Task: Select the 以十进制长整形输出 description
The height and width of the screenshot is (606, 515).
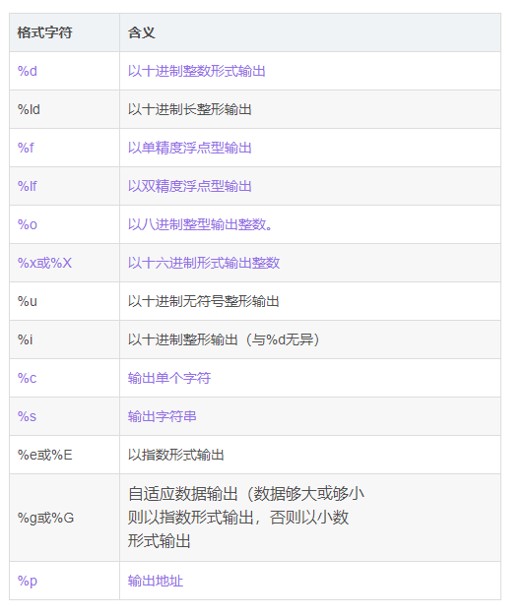Action: [x=190, y=109]
